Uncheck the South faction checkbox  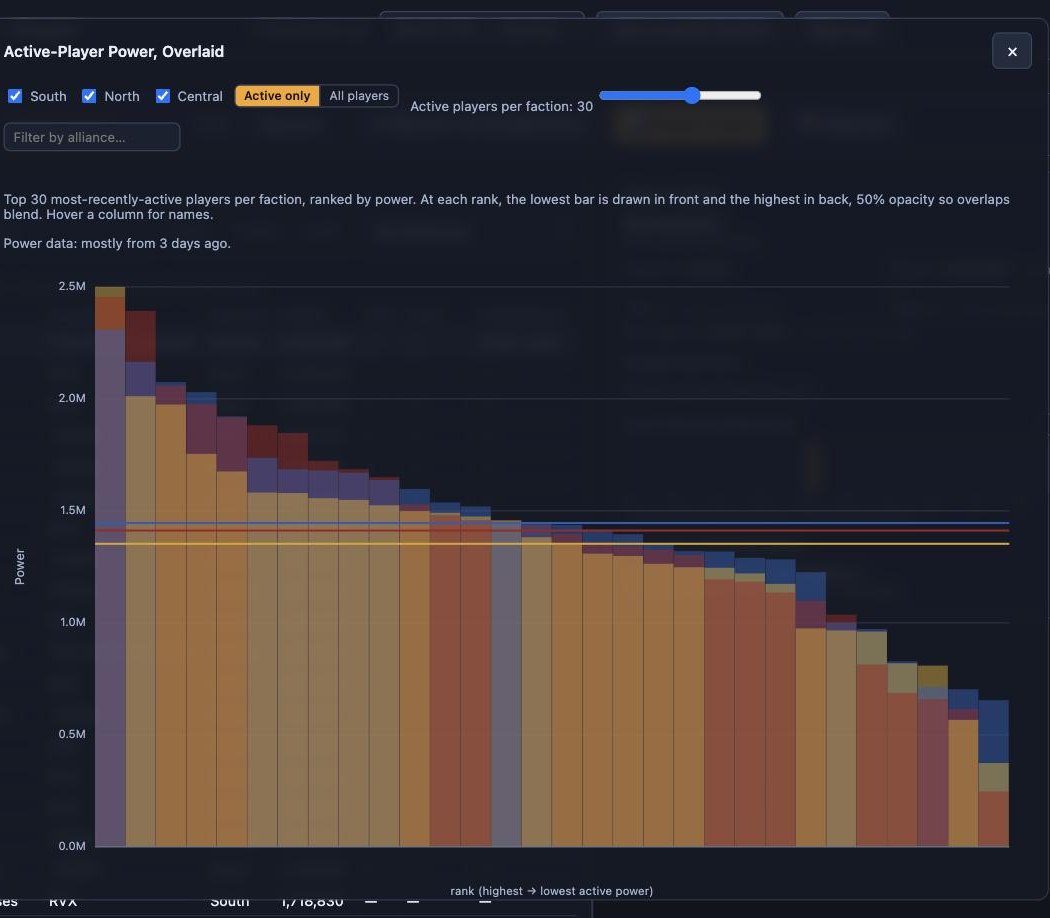[15, 96]
